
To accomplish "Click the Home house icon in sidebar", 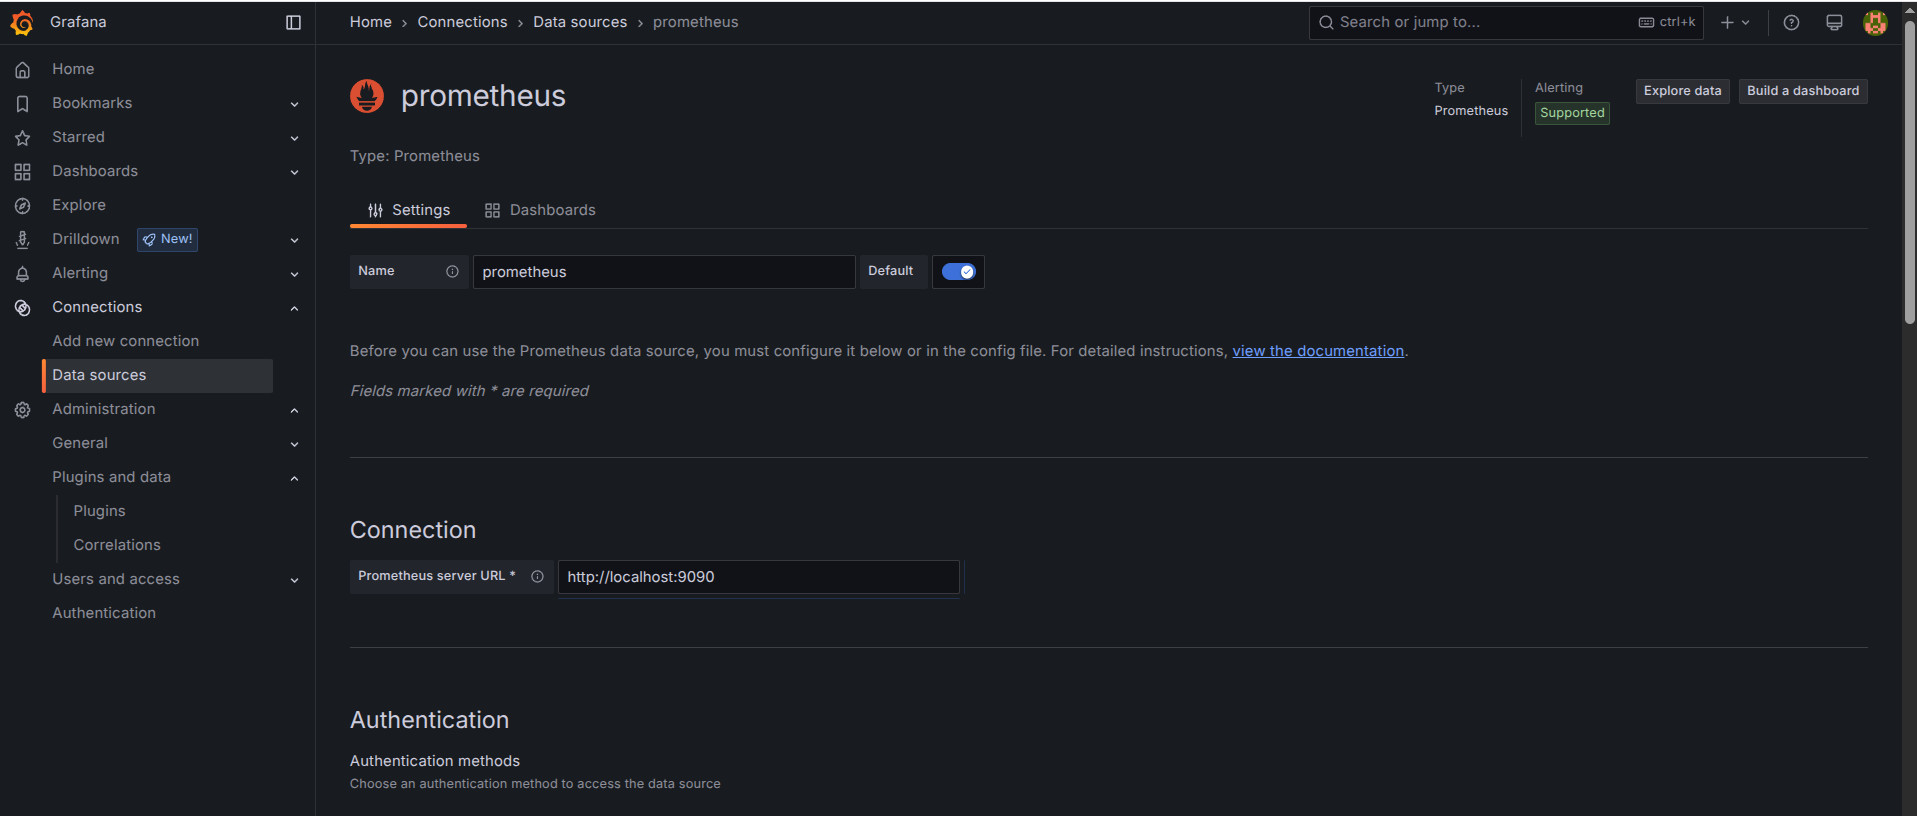I will 22,69.
